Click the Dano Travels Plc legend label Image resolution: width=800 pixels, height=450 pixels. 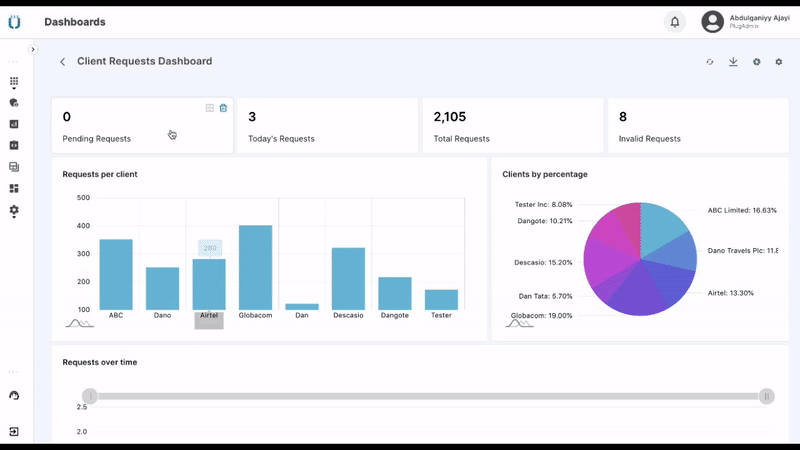click(x=742, y=251)
